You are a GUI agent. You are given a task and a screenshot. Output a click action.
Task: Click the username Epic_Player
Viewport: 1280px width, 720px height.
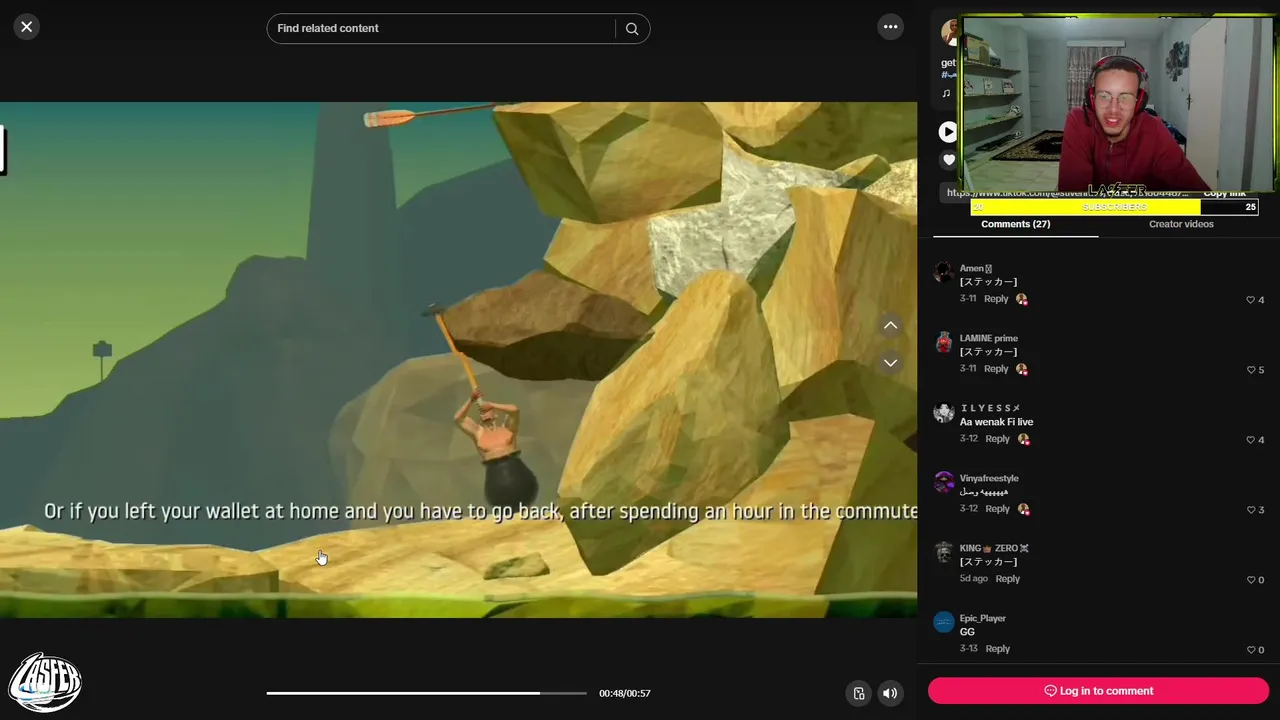click(x=983, y=618)
